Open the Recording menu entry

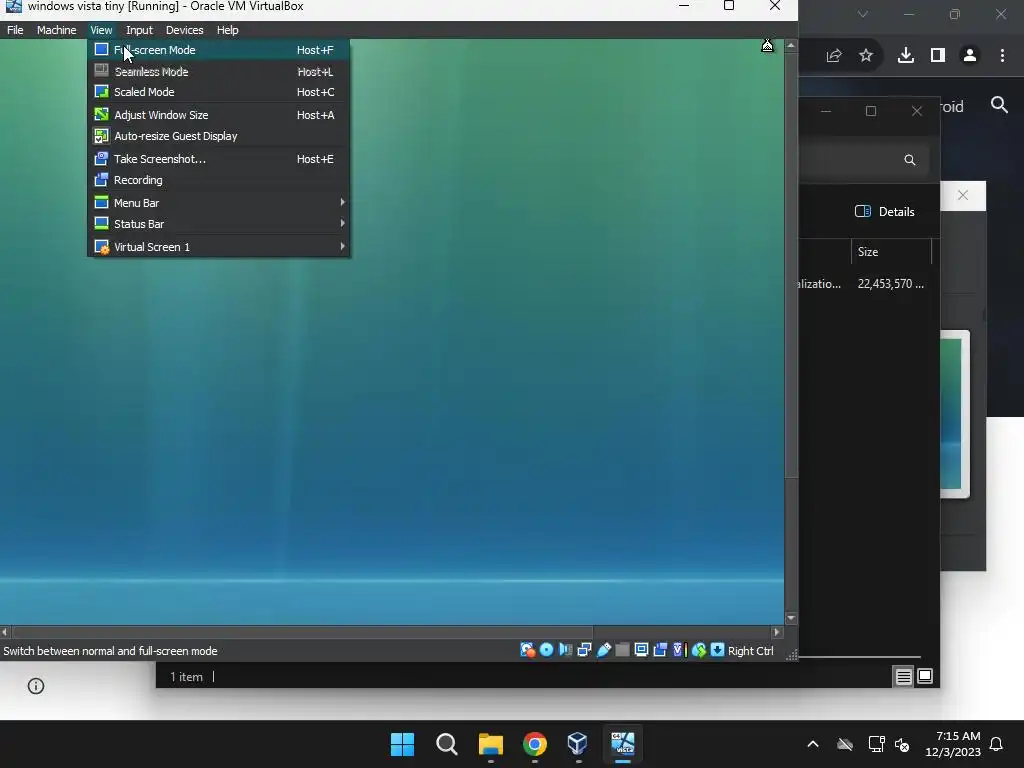tap(219, 180)
